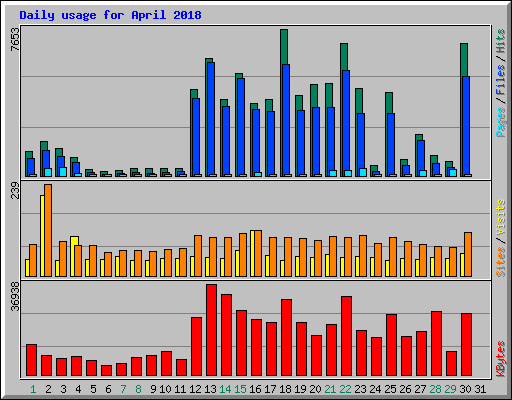Click the title "Daily usage for April 2018"
Viewport: 512px width, 400px height.
point(110,15)
